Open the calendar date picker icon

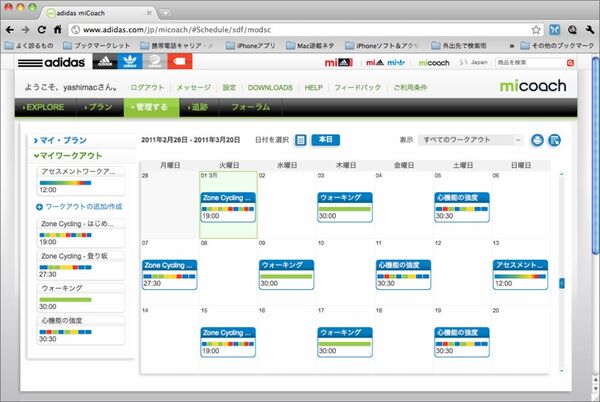(301, 140)
